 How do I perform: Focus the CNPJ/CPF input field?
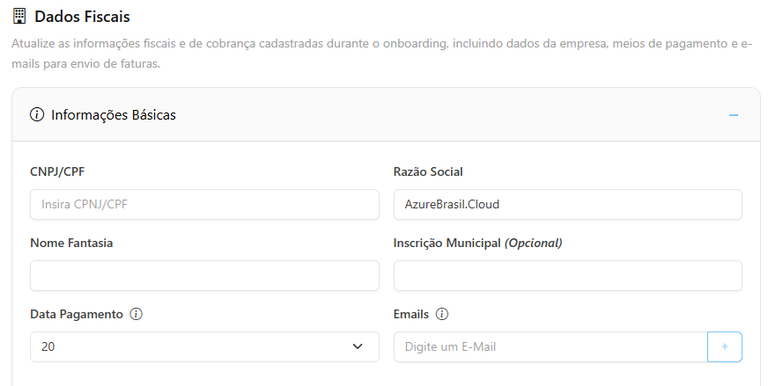[x=205, y=204]
